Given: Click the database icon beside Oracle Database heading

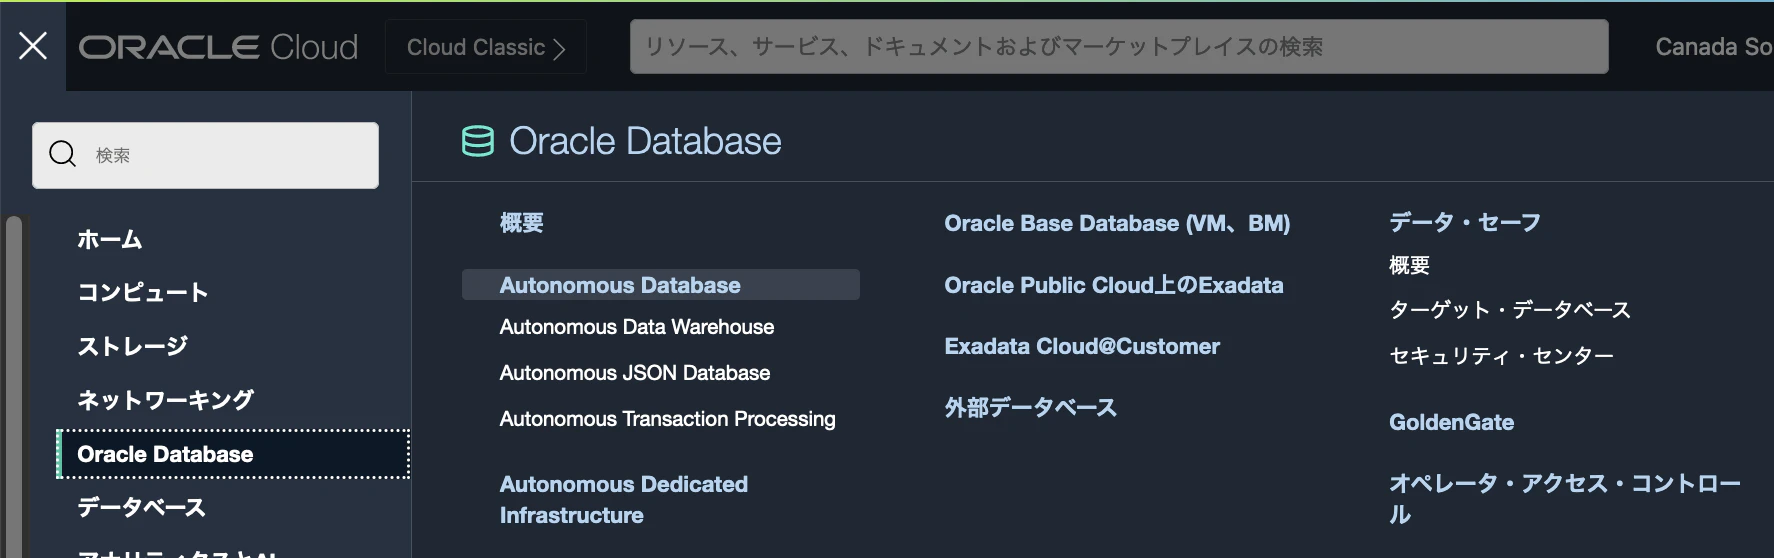Looking at the screenshot, I should pos(478,141).
